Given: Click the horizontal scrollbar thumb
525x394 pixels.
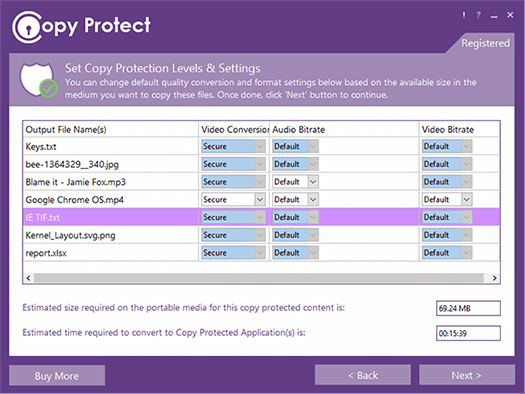Looking at the screenshot, I should coord(259,278).
